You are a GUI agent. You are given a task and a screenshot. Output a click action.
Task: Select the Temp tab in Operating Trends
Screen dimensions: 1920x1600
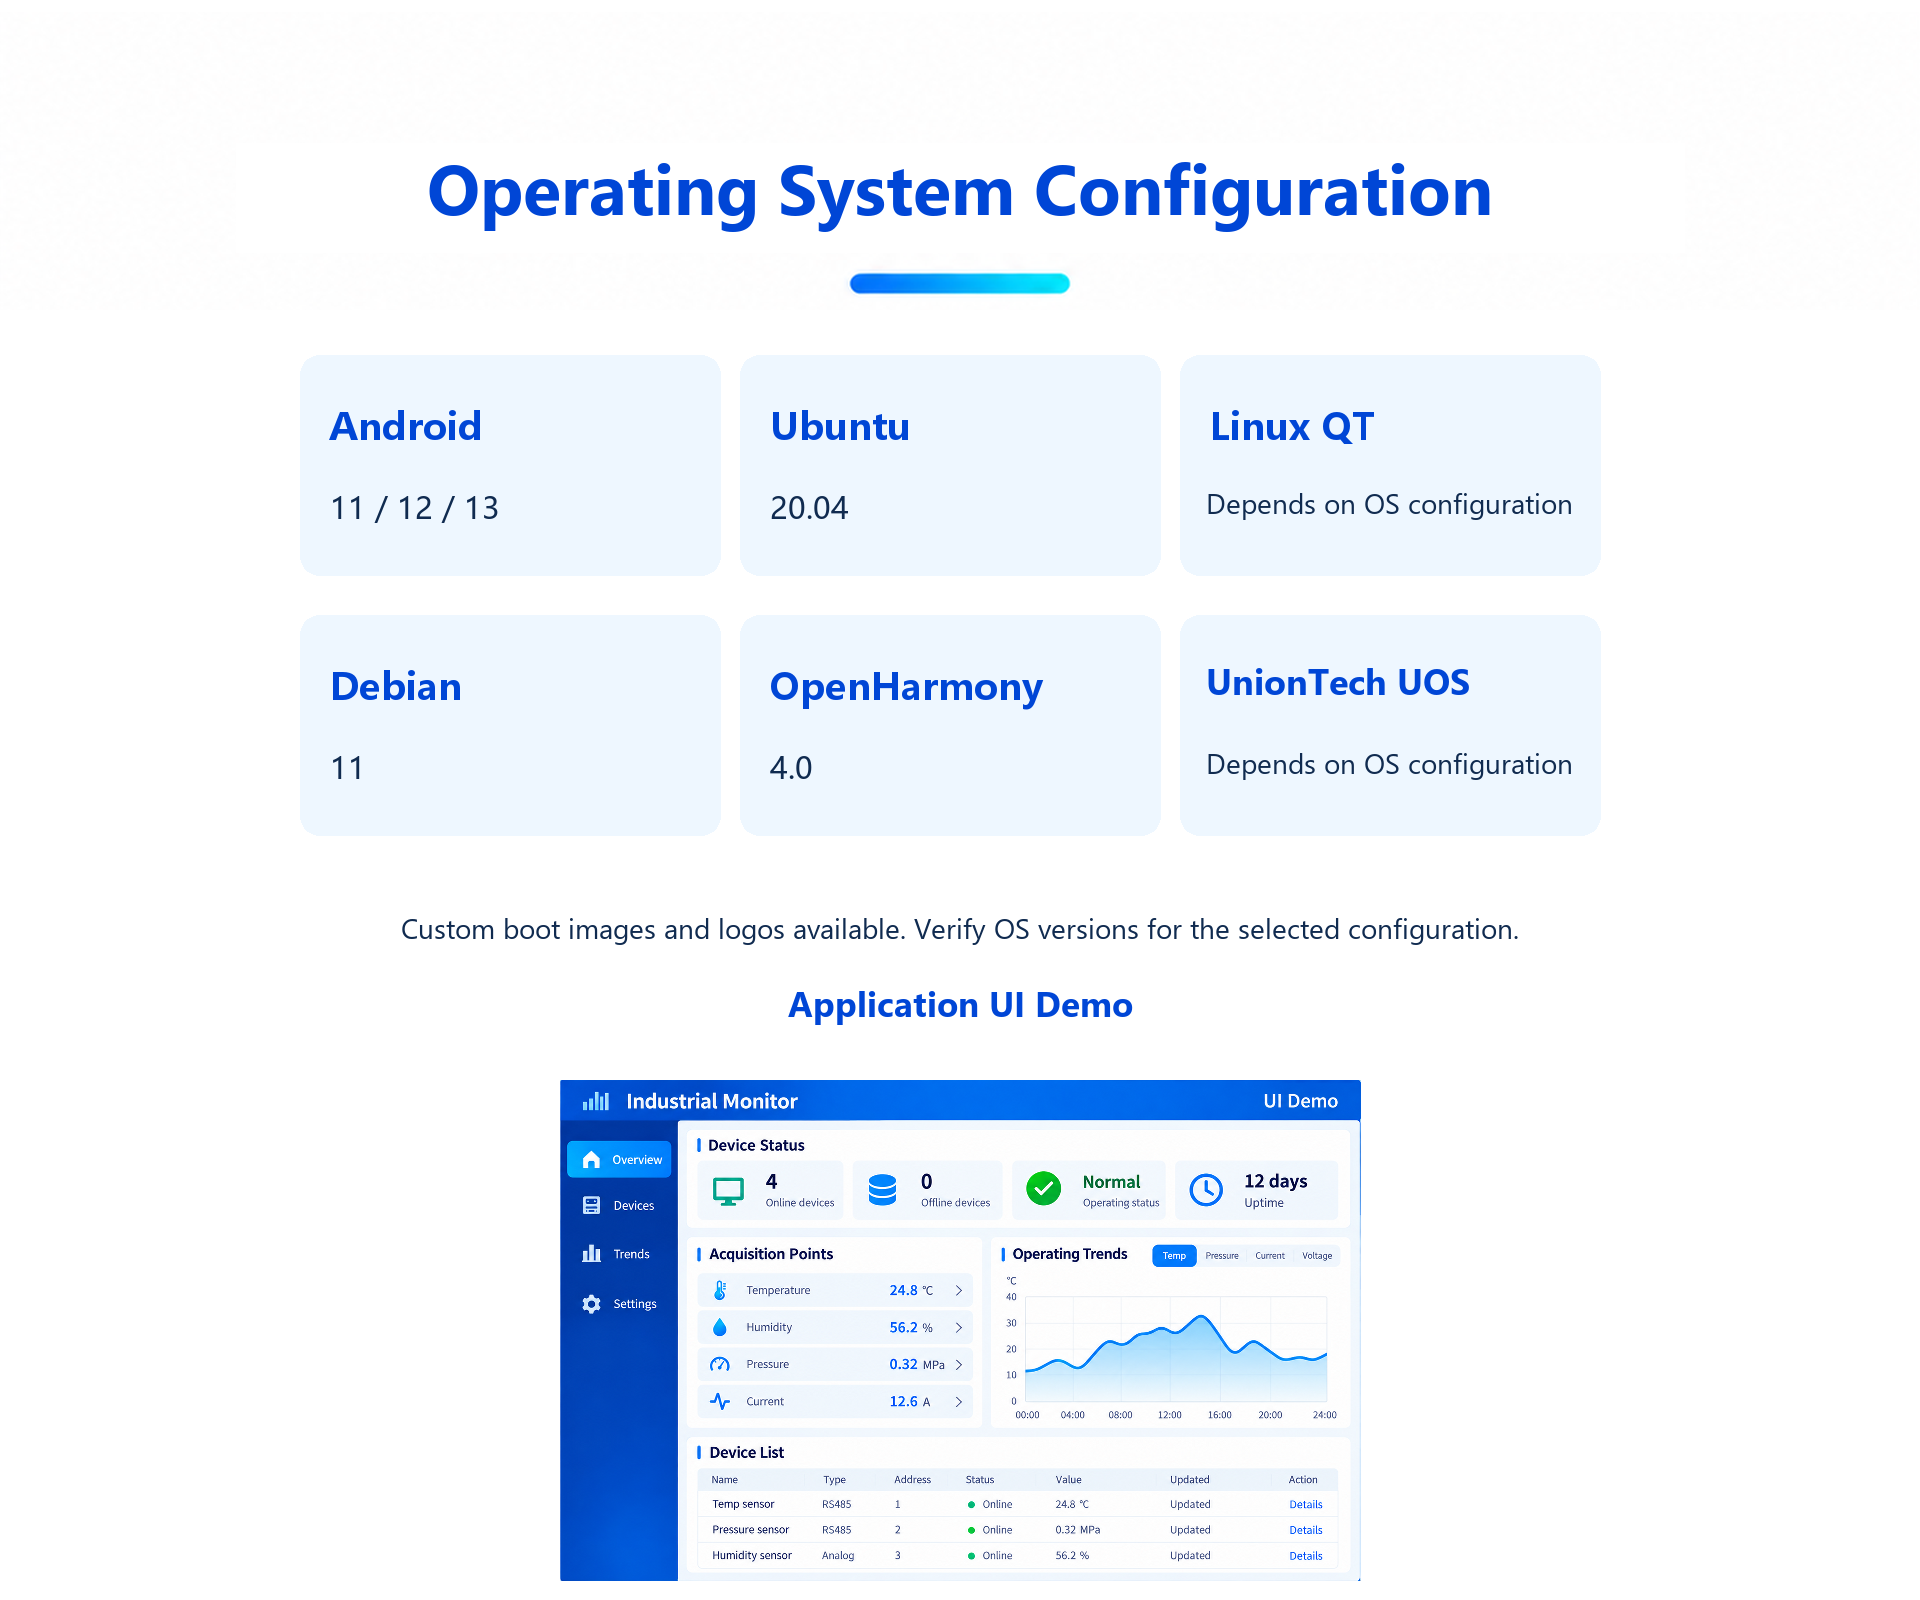click(1174, 1256)
